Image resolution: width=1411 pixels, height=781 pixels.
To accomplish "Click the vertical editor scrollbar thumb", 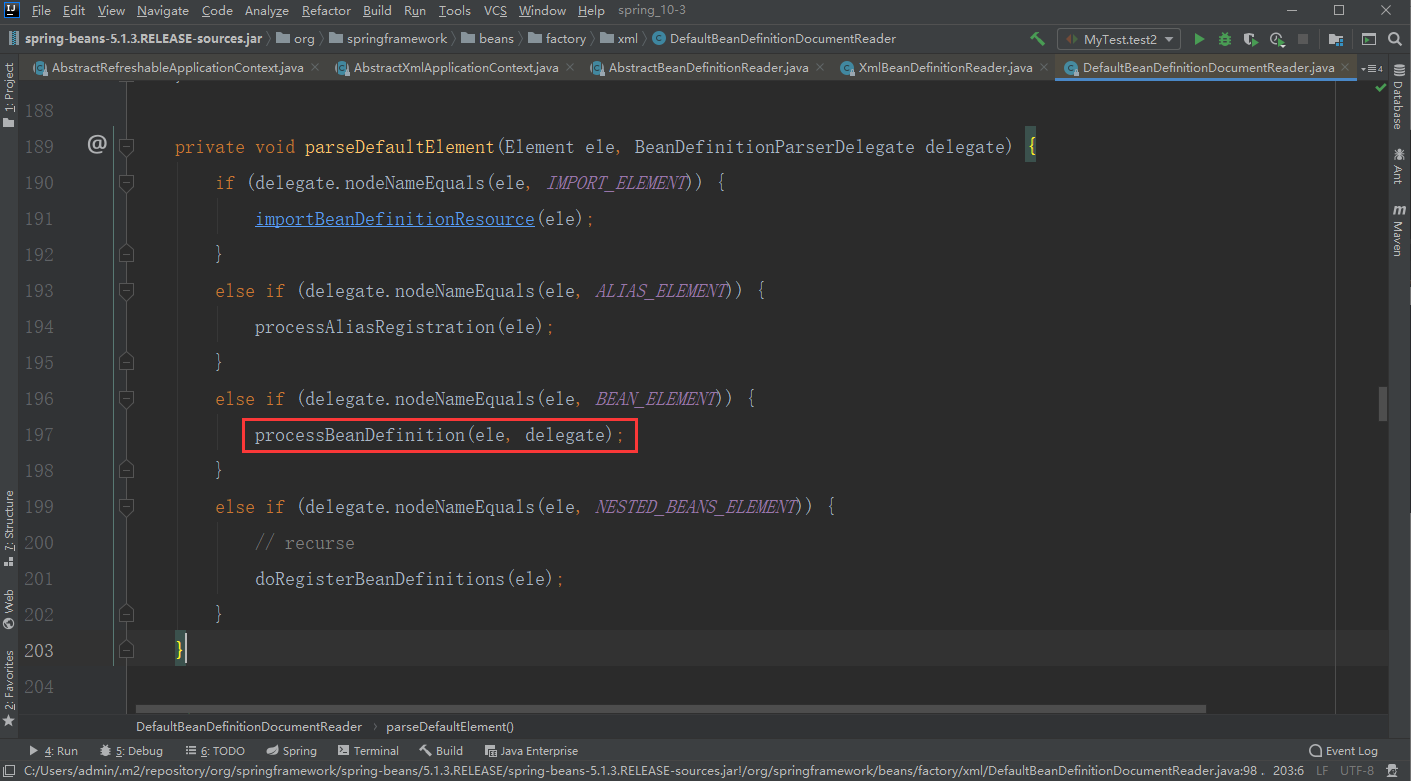I will (1383, 404).
